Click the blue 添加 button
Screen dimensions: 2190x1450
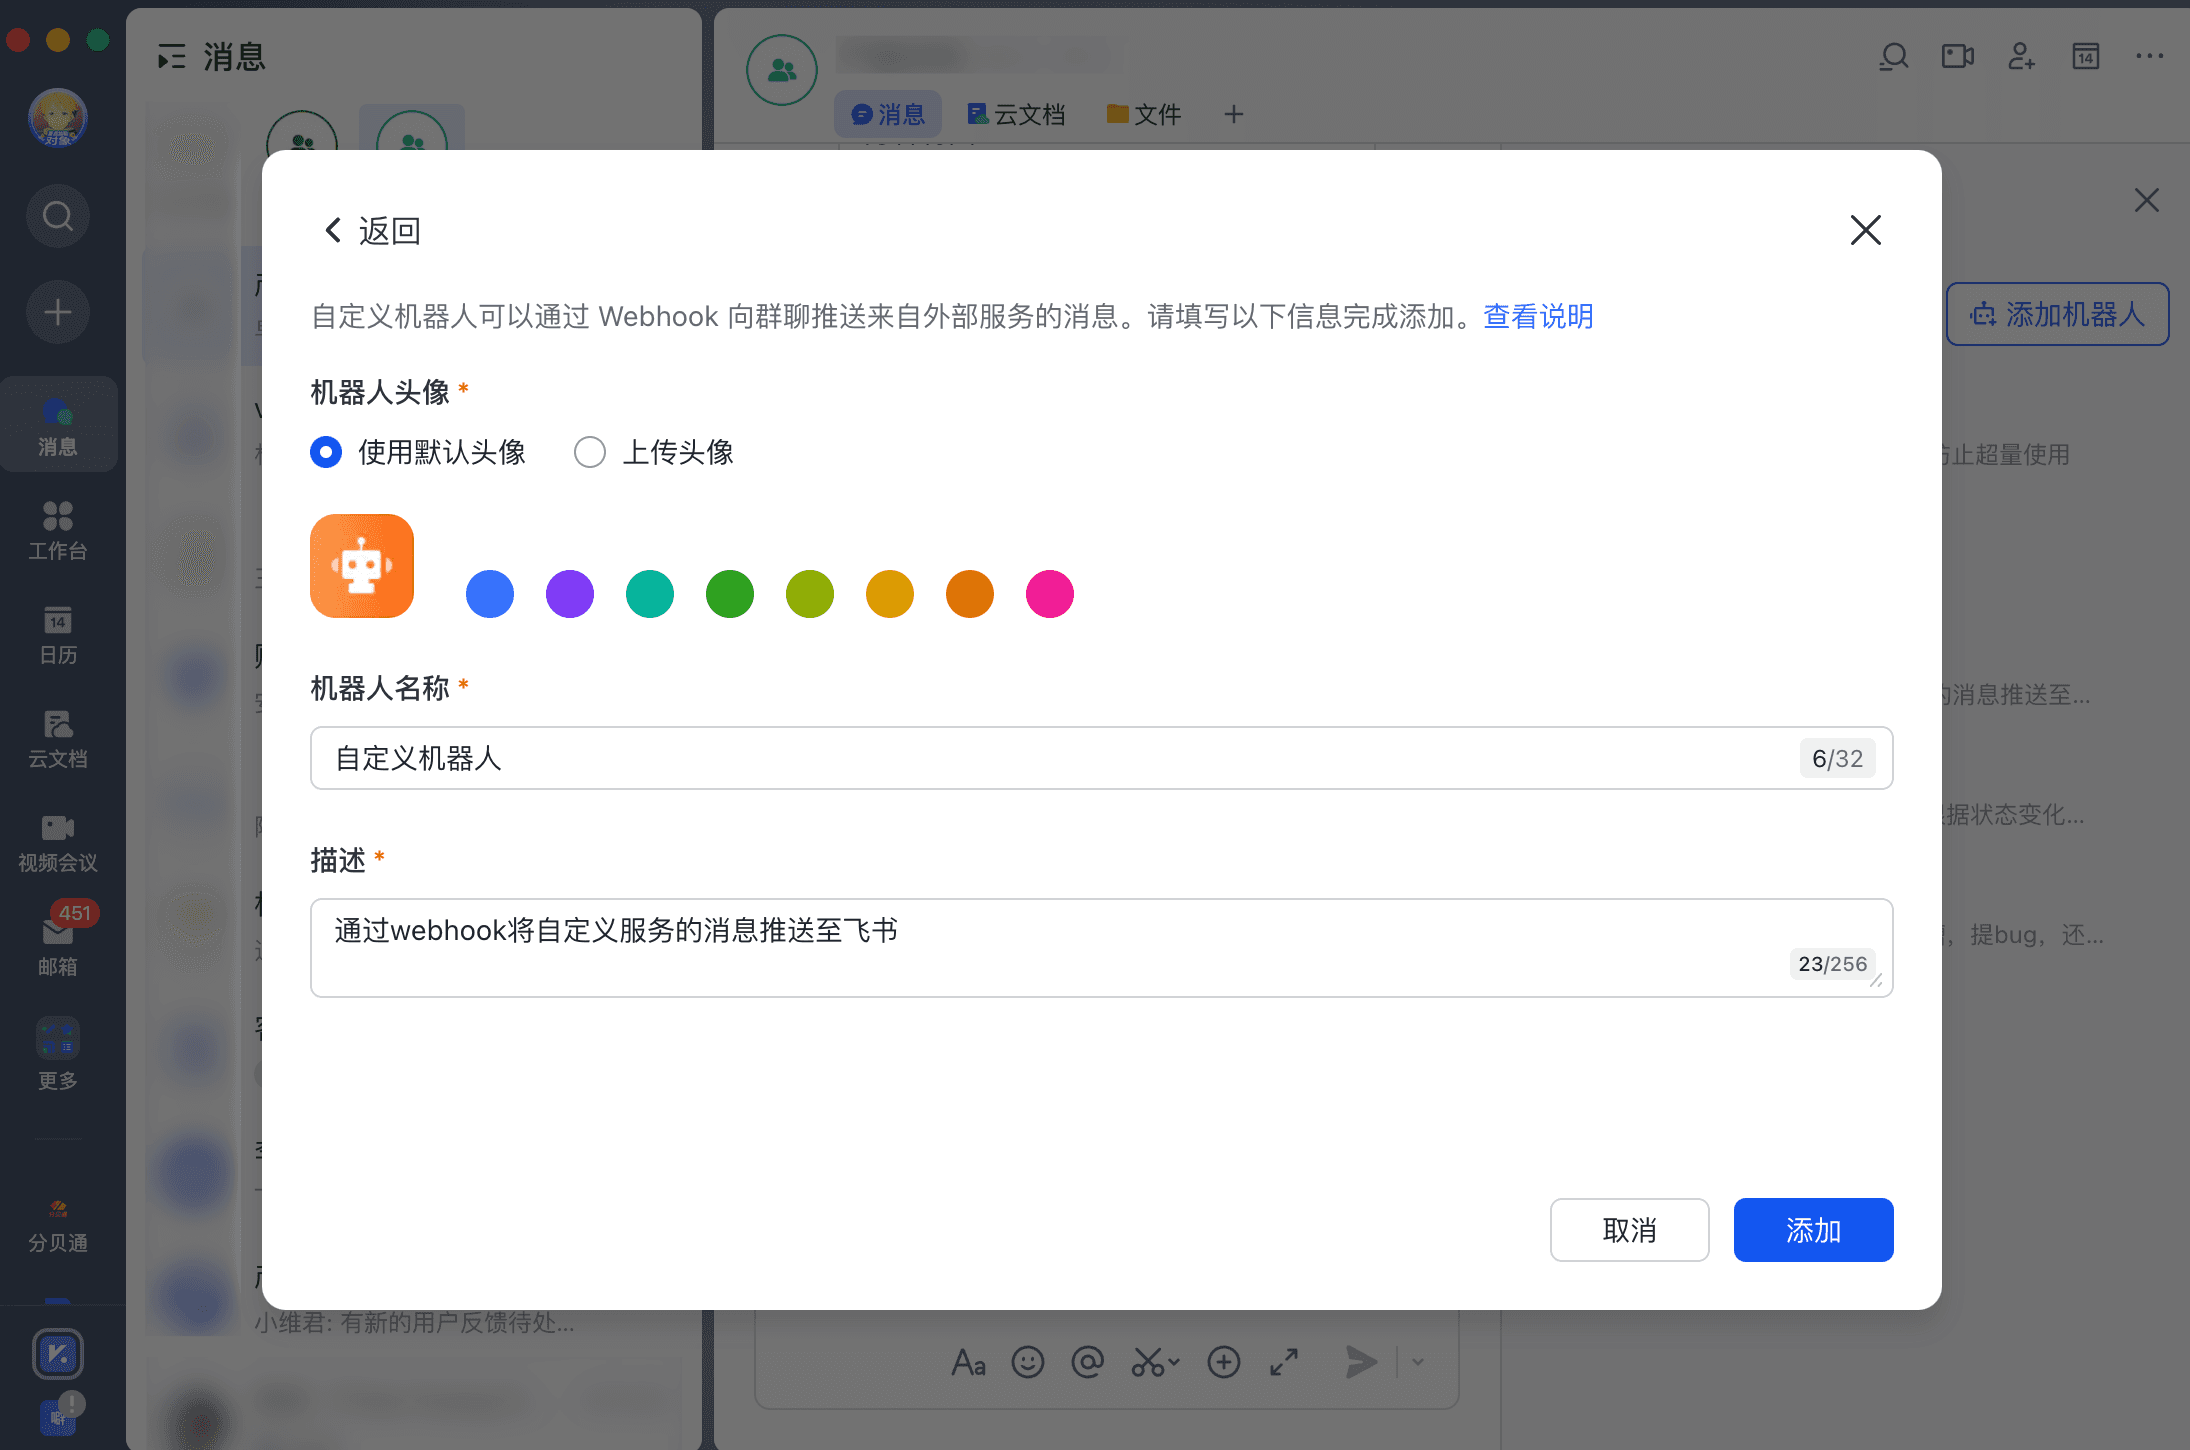pos(1813,1230)
